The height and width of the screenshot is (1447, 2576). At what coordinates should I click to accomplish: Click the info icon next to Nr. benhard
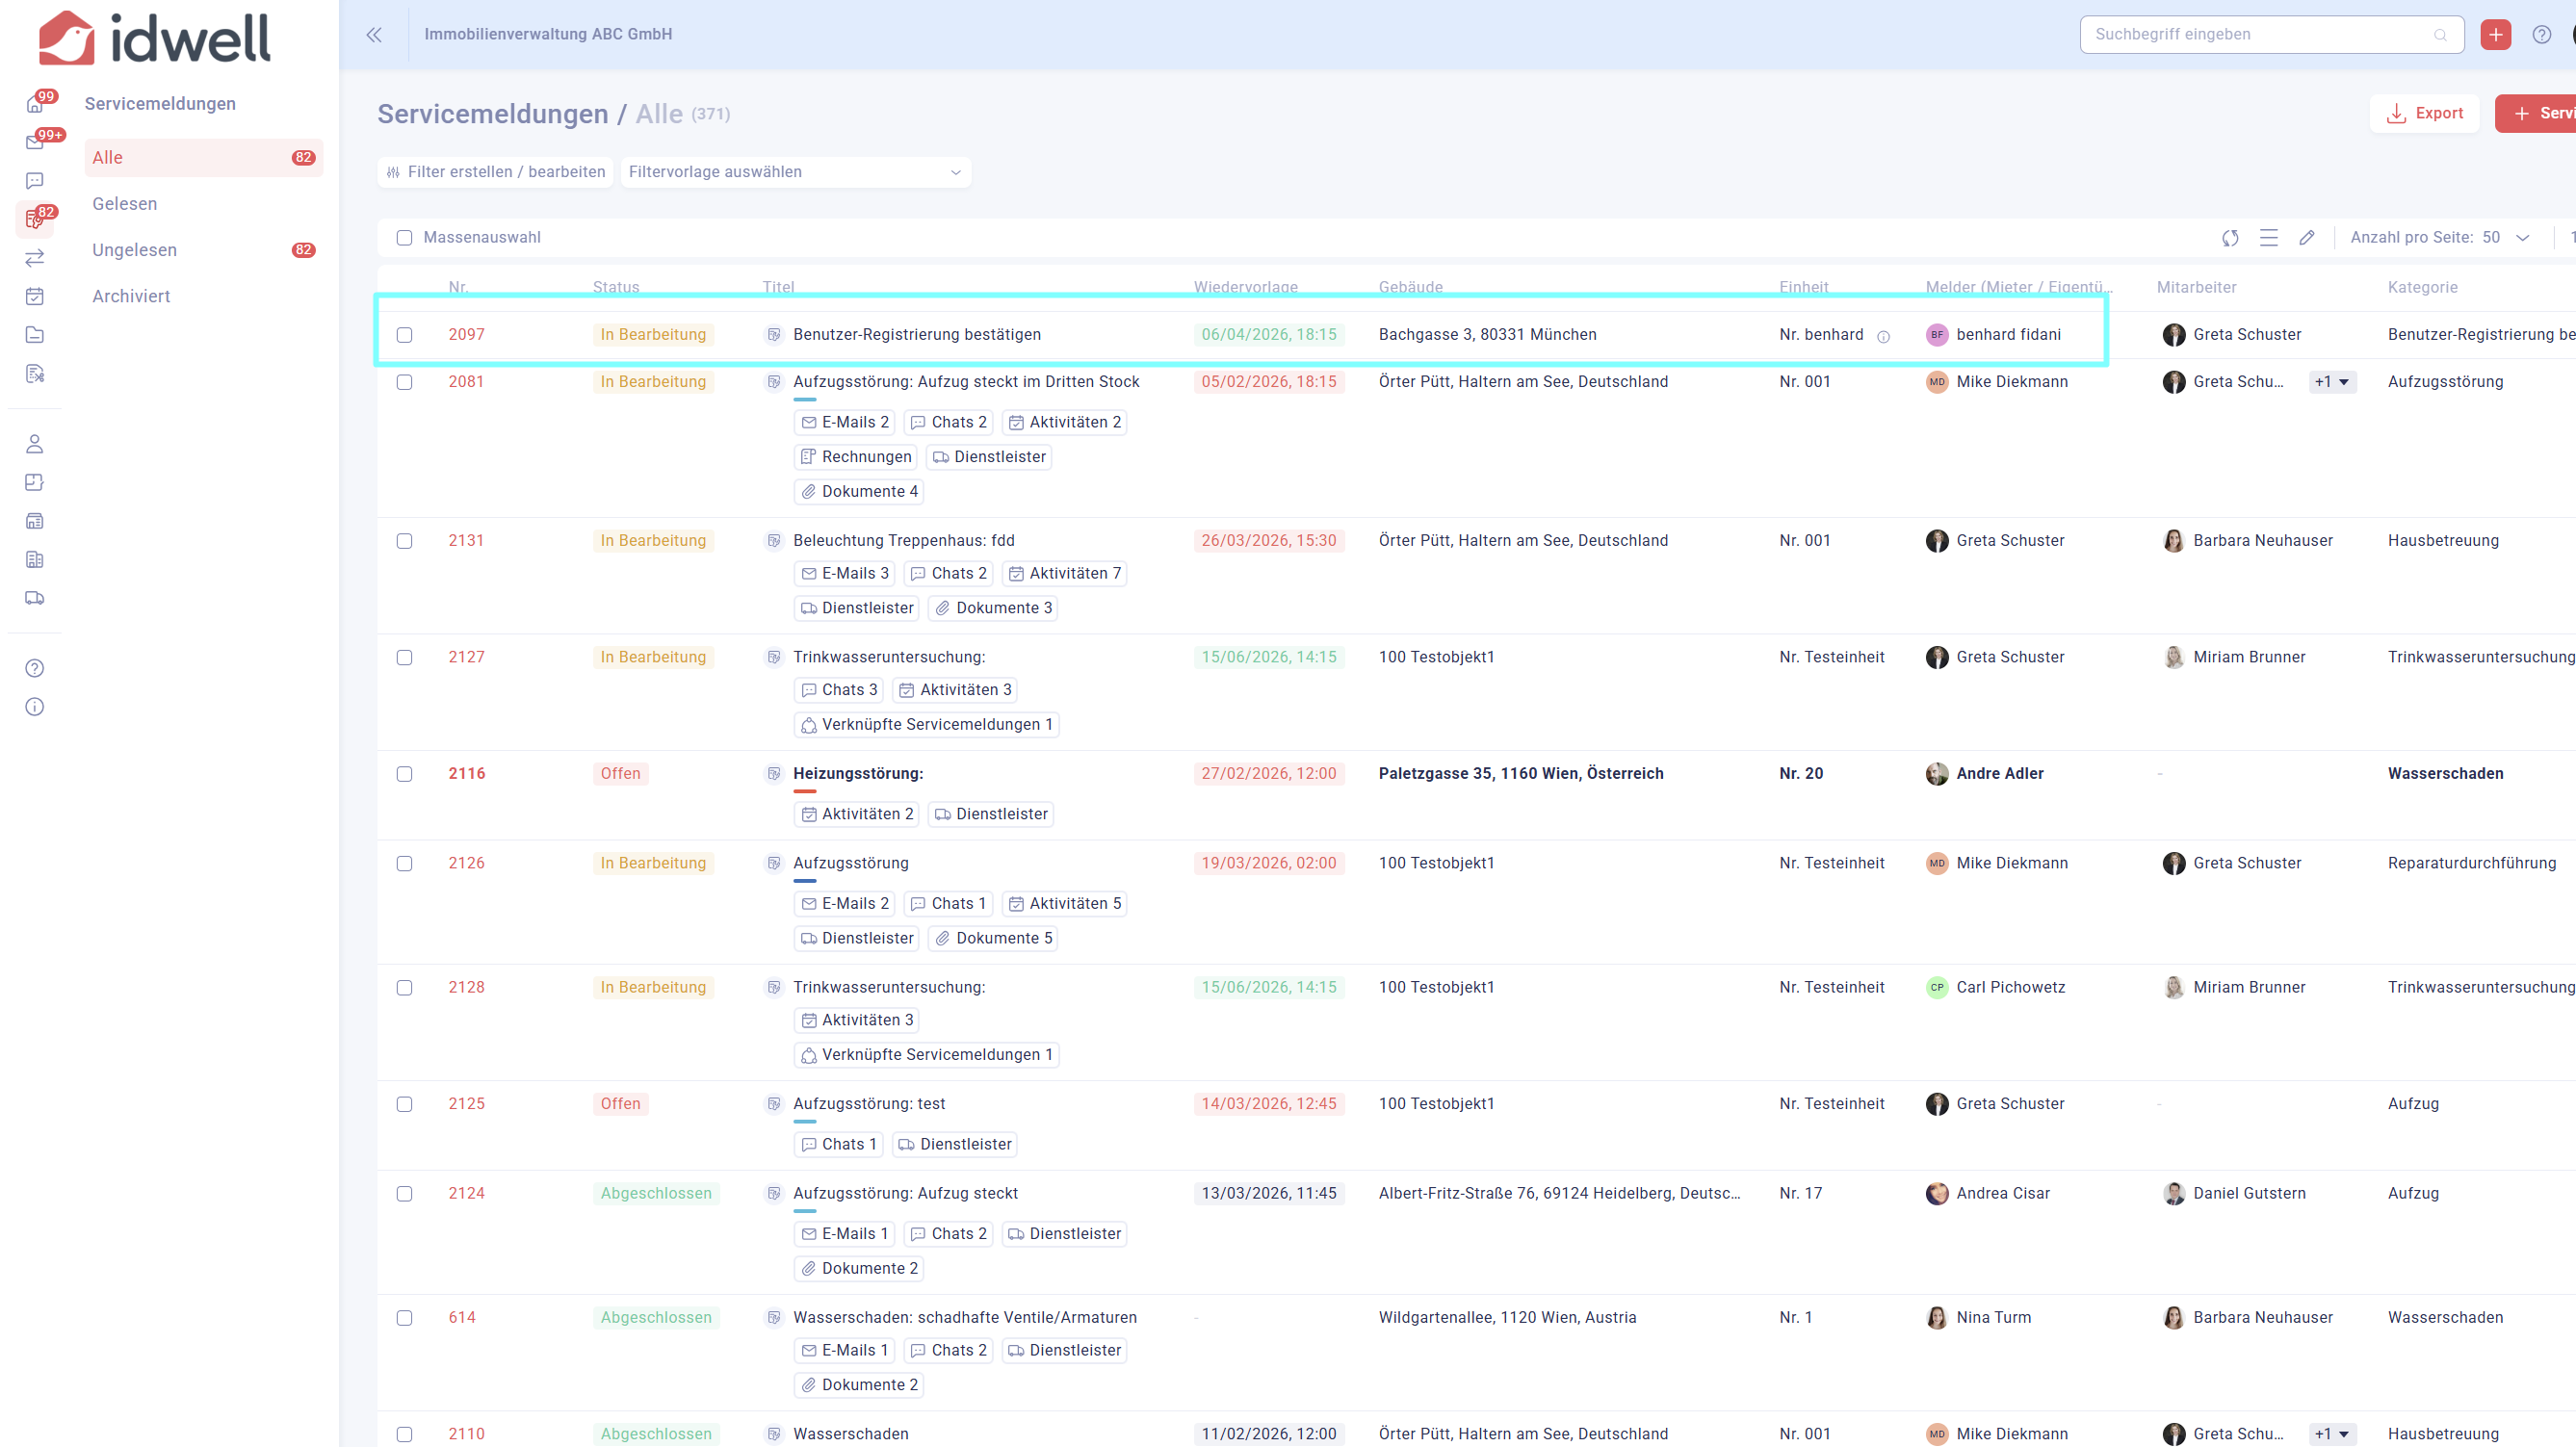coord(1884,336)
